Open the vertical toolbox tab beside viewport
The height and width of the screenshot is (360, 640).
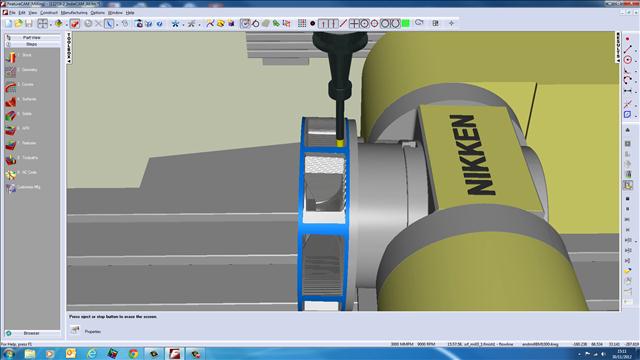(x=69, y=48)
